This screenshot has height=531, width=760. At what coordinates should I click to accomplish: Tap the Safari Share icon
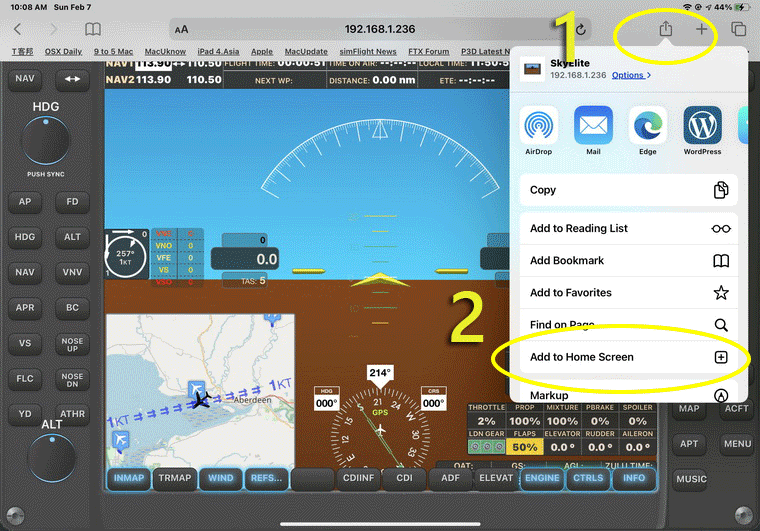tap(666, 30)
